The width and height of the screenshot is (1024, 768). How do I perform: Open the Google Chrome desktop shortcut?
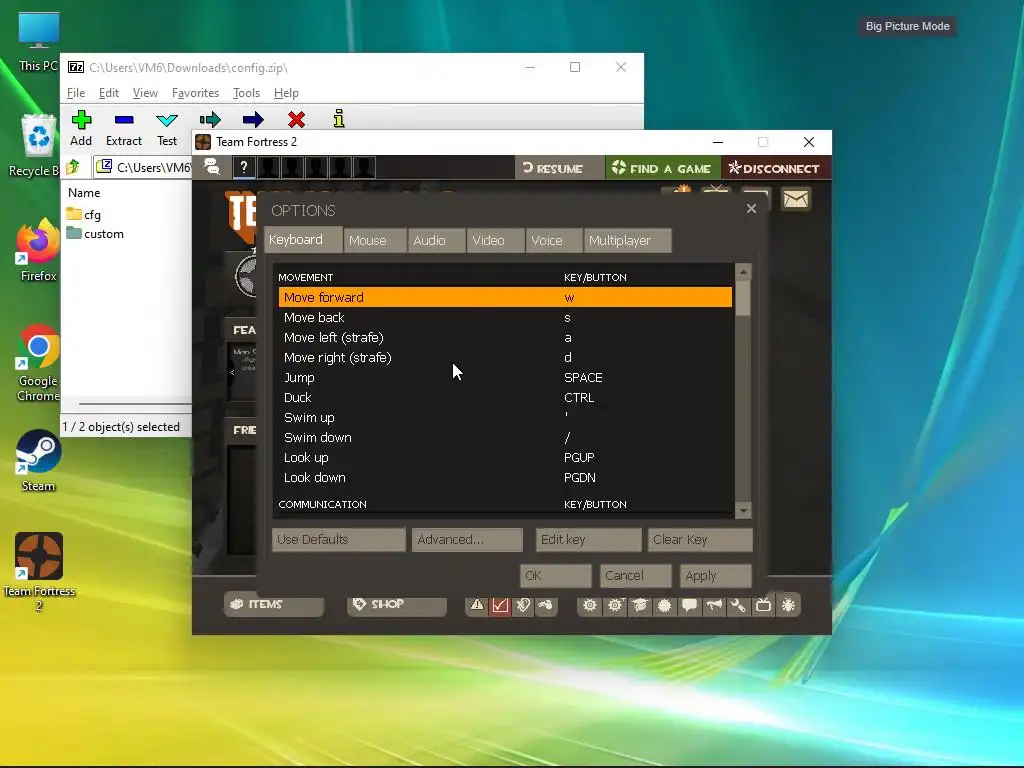click(x=38, y=363)
